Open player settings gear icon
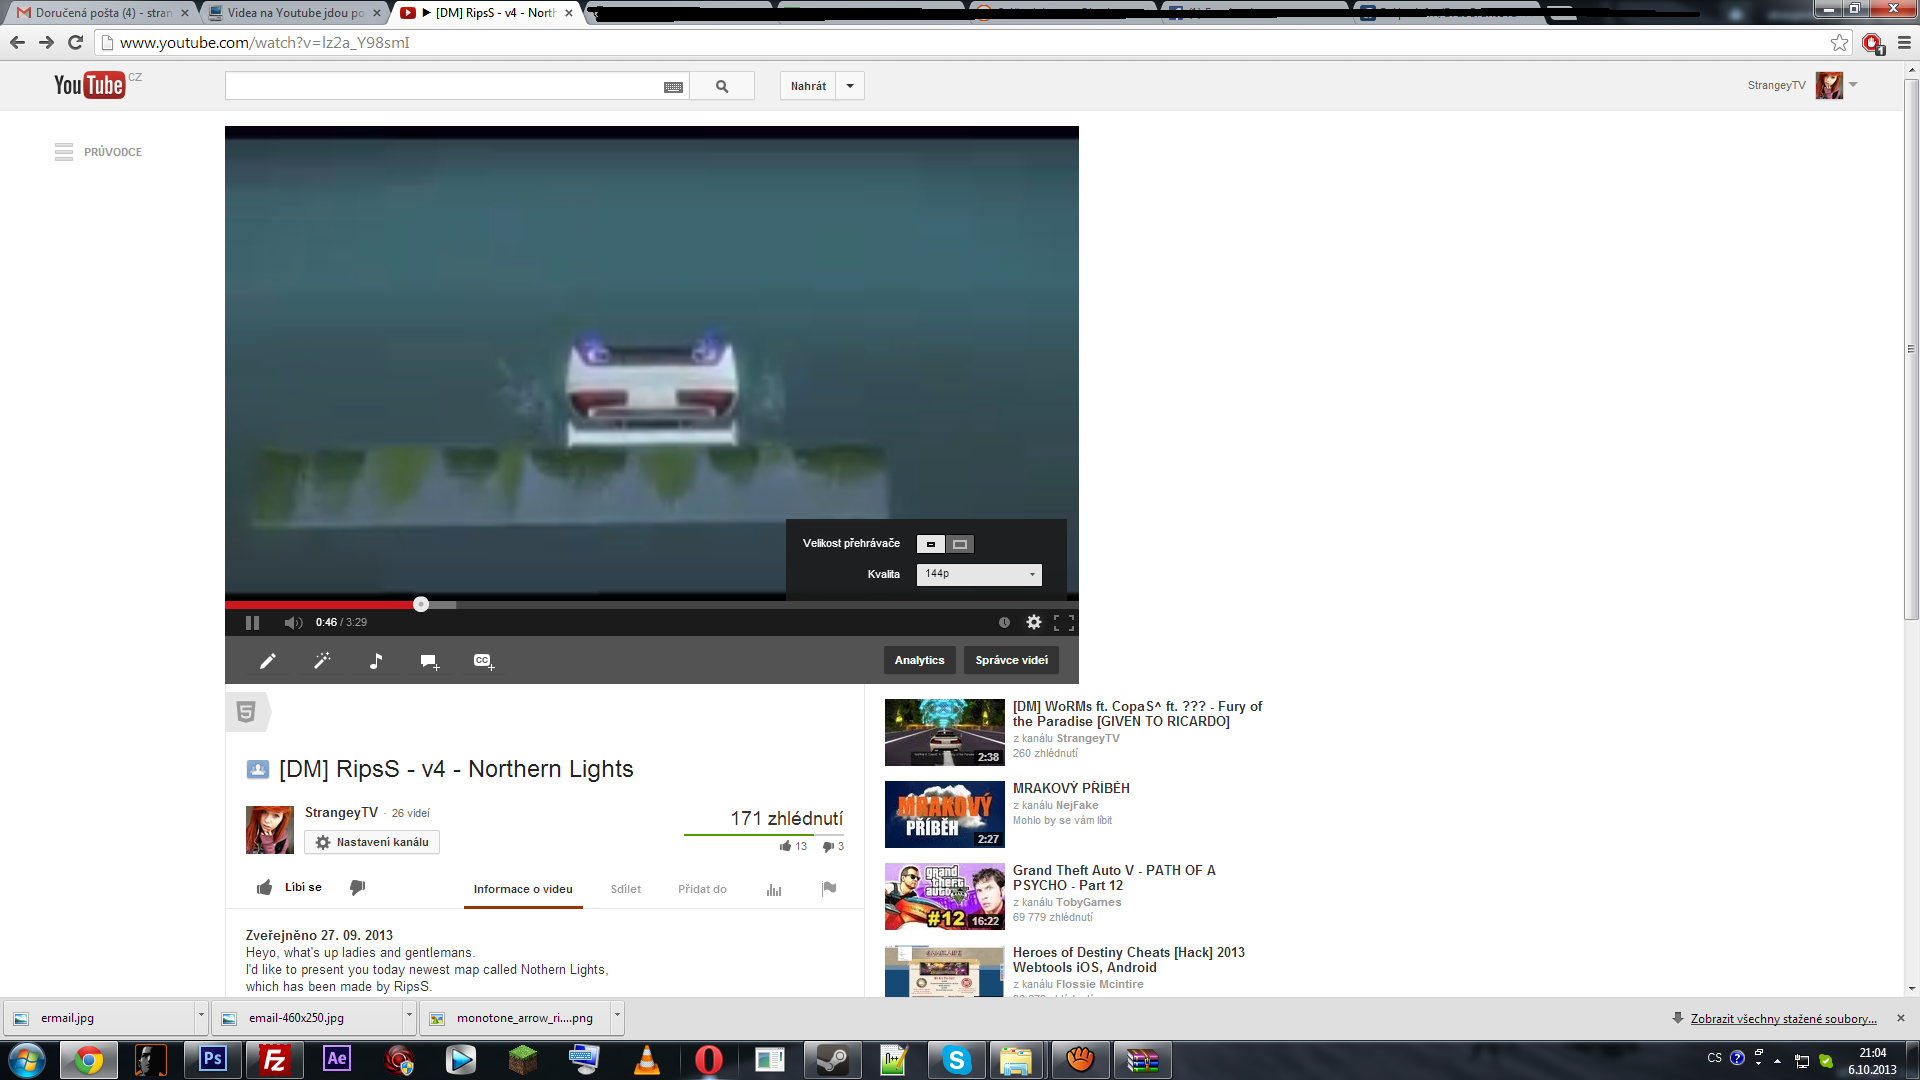 coord(1034,622)
